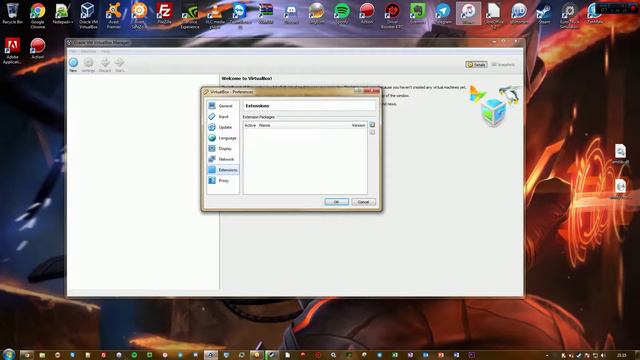640x360 pixels.
Task: Open the Update preferences section
Action: (222, 127)
